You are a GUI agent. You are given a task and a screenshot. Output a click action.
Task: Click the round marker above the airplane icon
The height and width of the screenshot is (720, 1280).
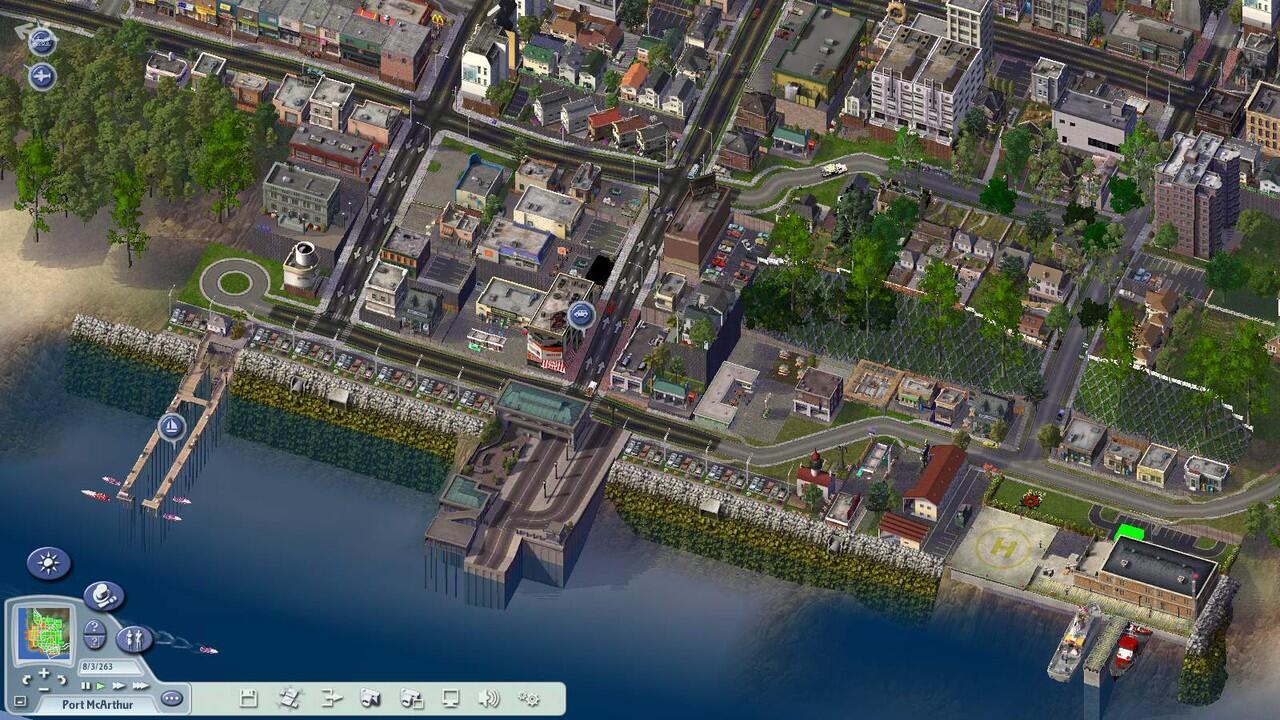tap(41, 42)
